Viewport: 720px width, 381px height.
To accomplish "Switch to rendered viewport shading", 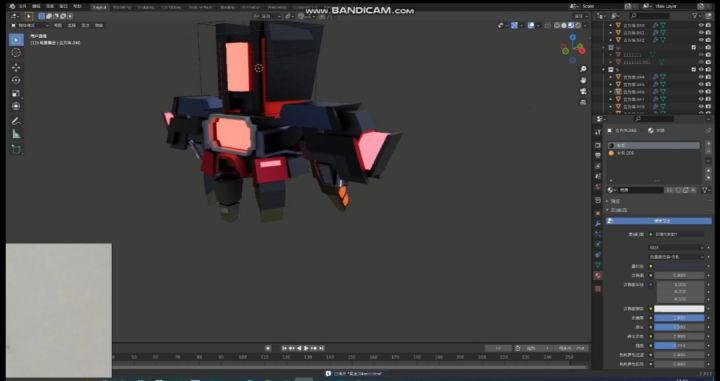I will [578, 25].
